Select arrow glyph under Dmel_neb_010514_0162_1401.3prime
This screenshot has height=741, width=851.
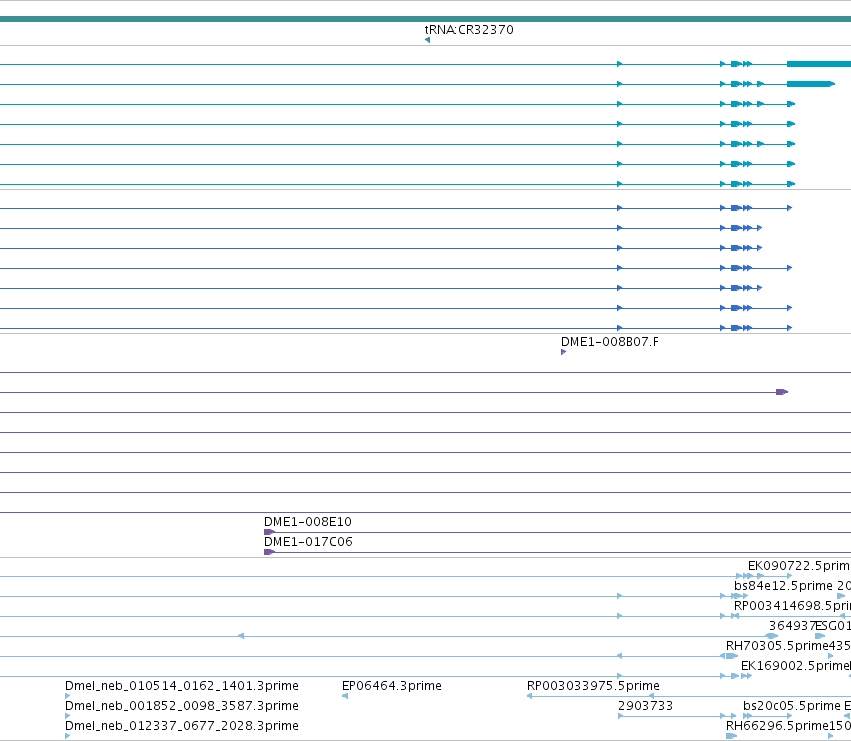67,696
